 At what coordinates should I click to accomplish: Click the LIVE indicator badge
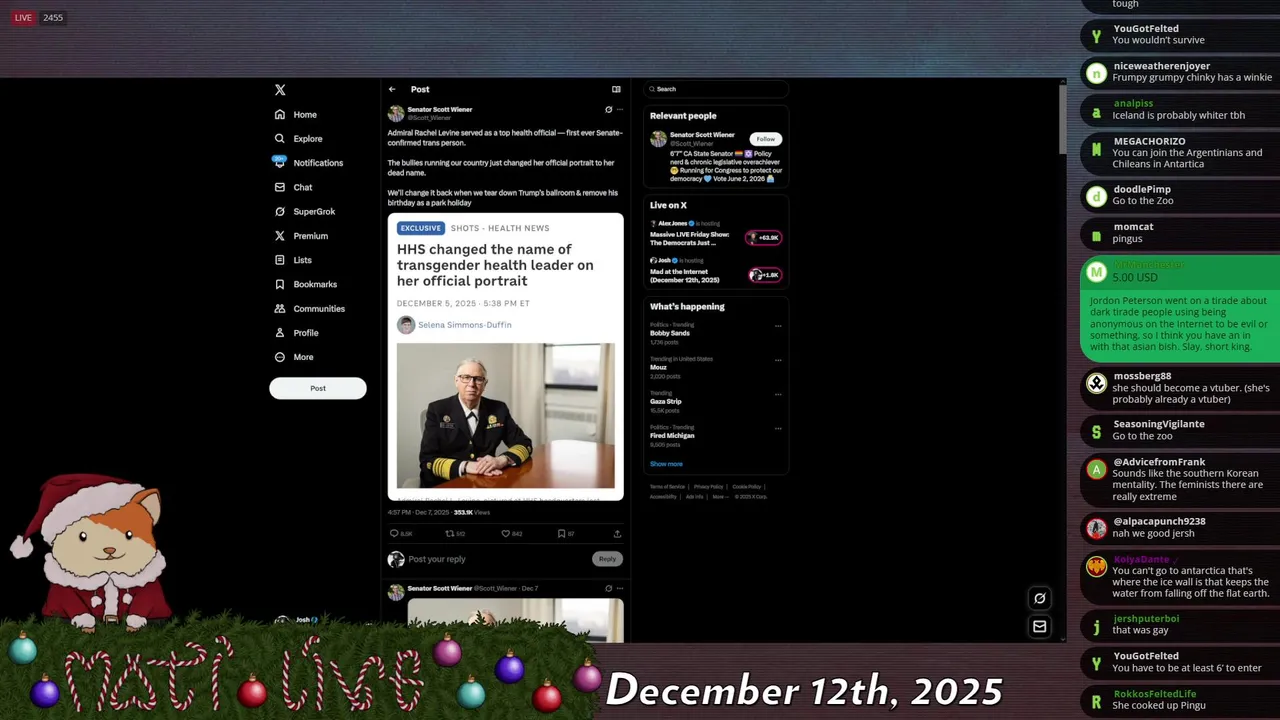23,17
